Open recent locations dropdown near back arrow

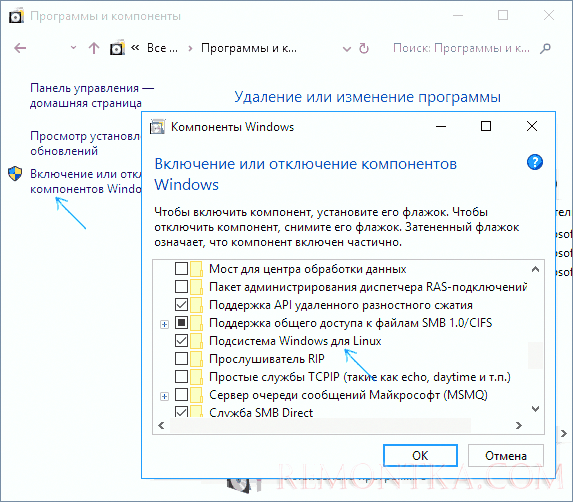point(73,48)
